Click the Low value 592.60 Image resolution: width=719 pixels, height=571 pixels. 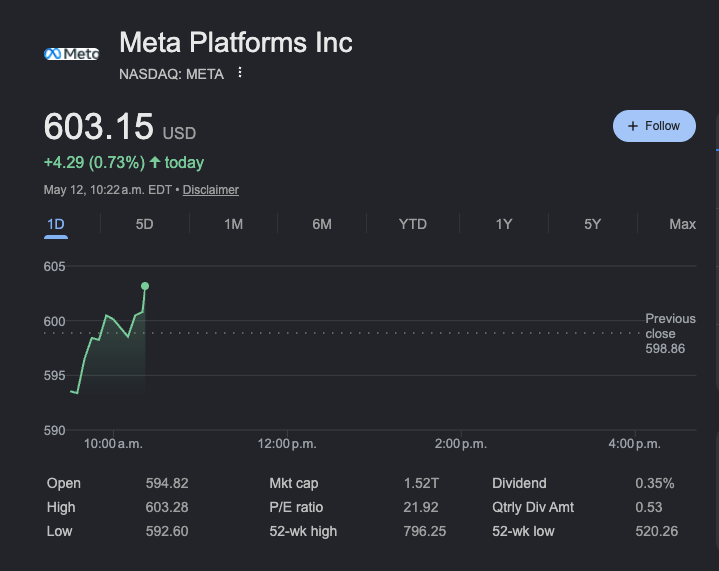click(x=167, y=531)
